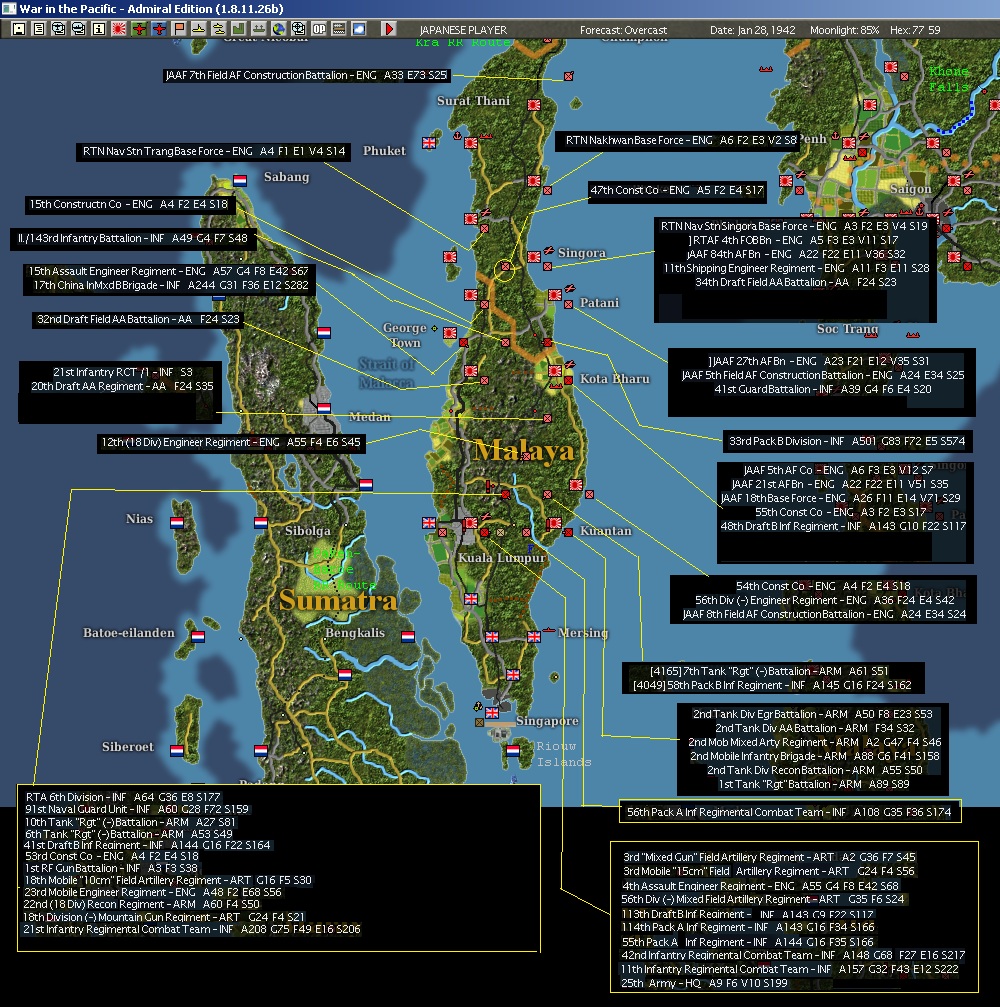The height and width of the screenshot is (1007, 1000).
Task: Select British flag near Phuket
Action: pos(429,143)
